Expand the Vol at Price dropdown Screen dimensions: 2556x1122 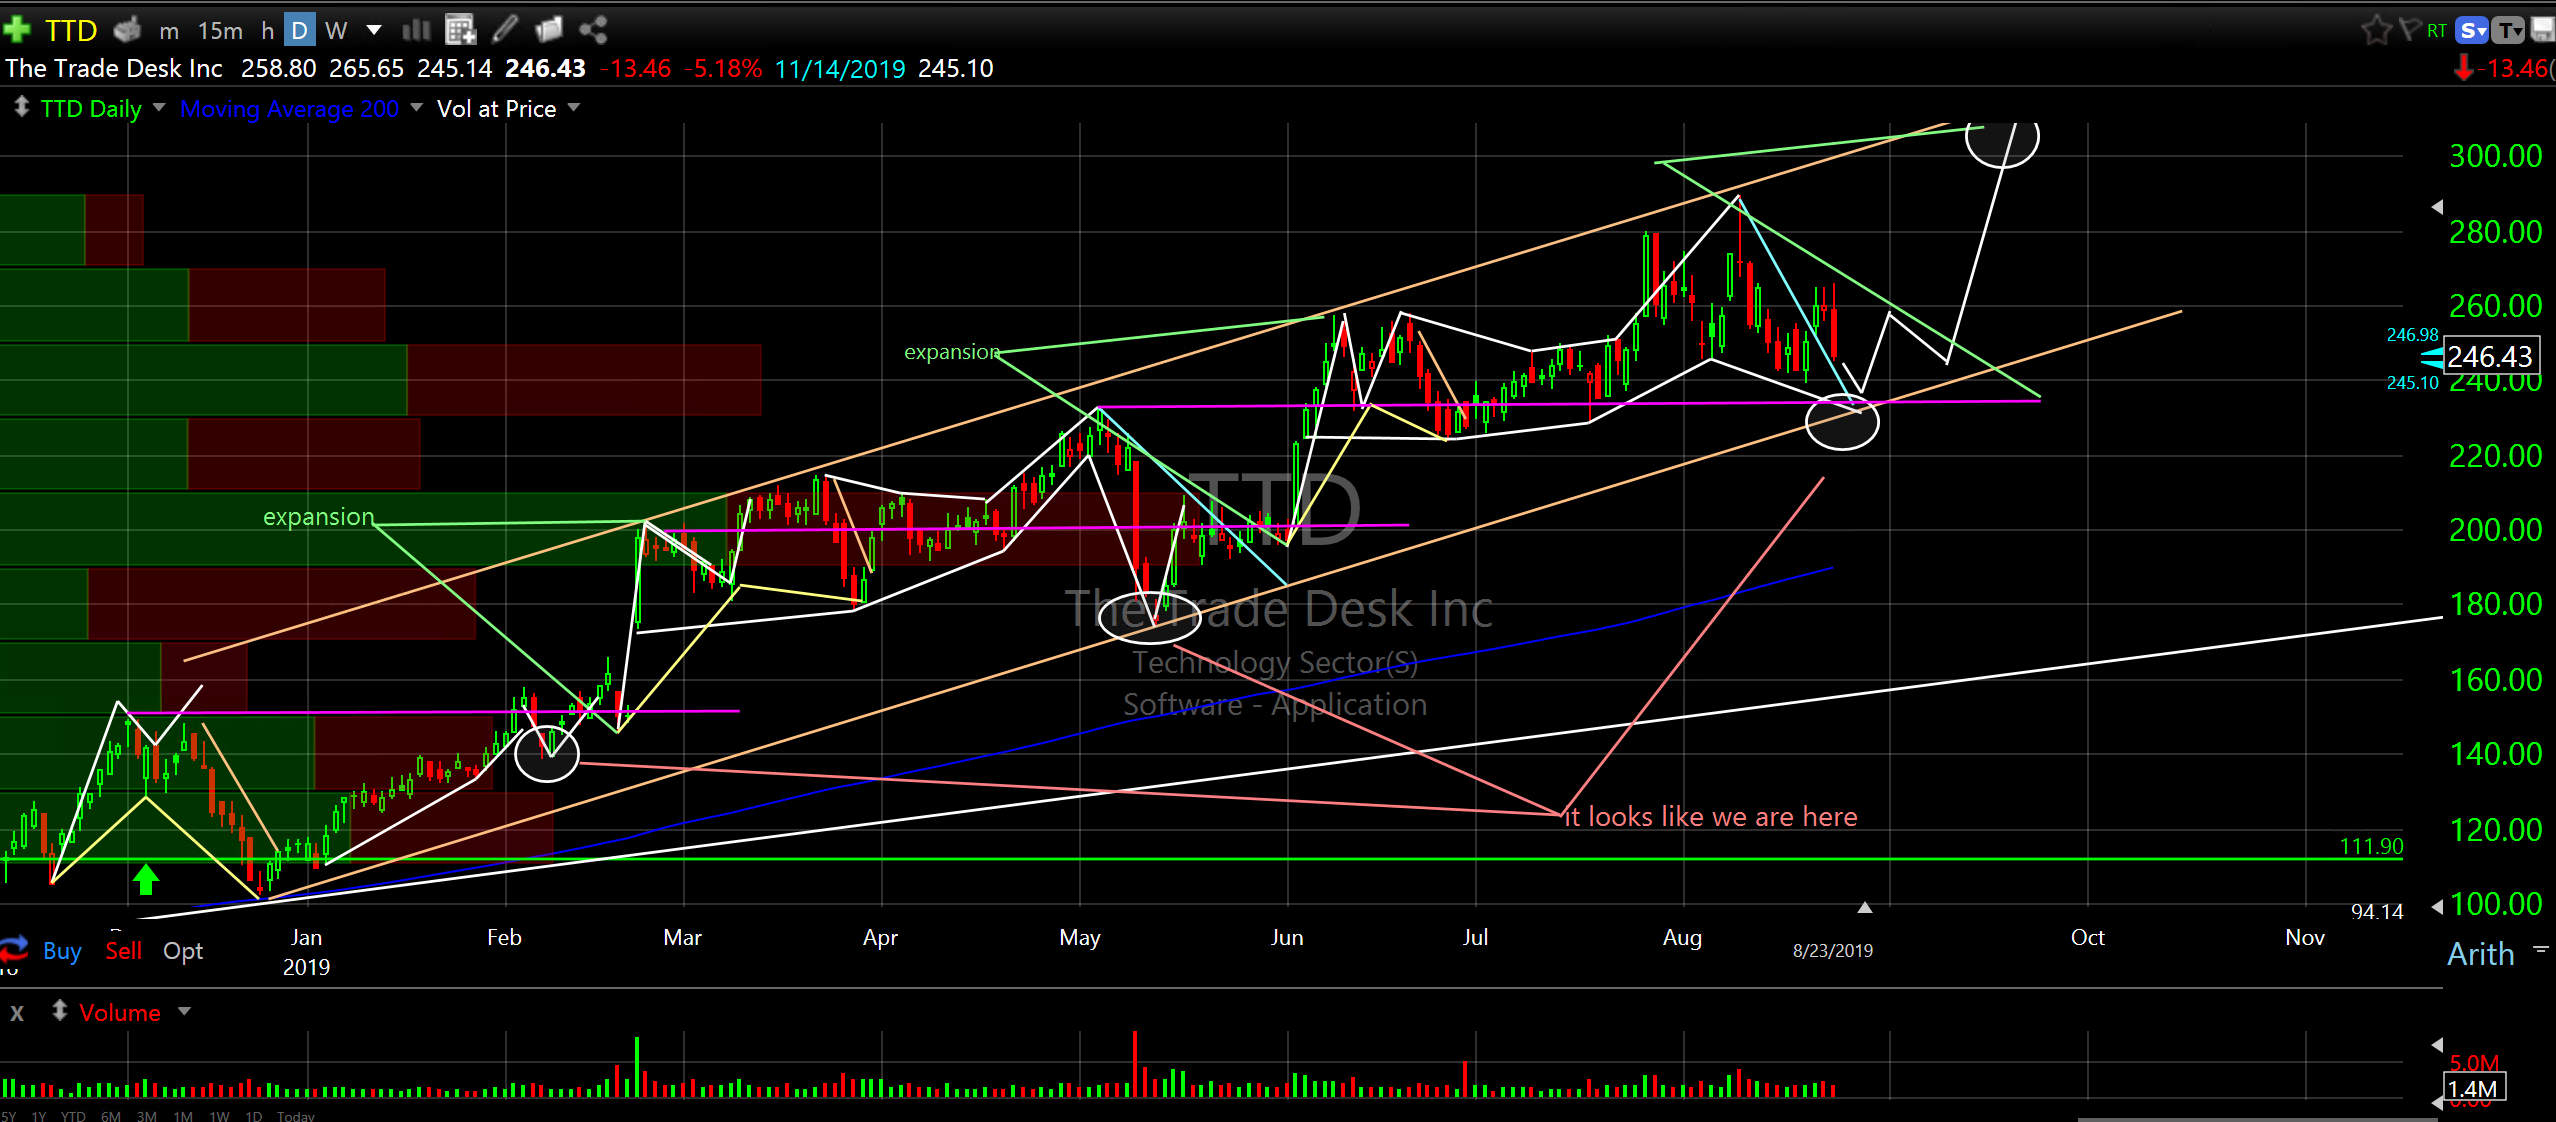pyautogui.click(x=574, y=107)
